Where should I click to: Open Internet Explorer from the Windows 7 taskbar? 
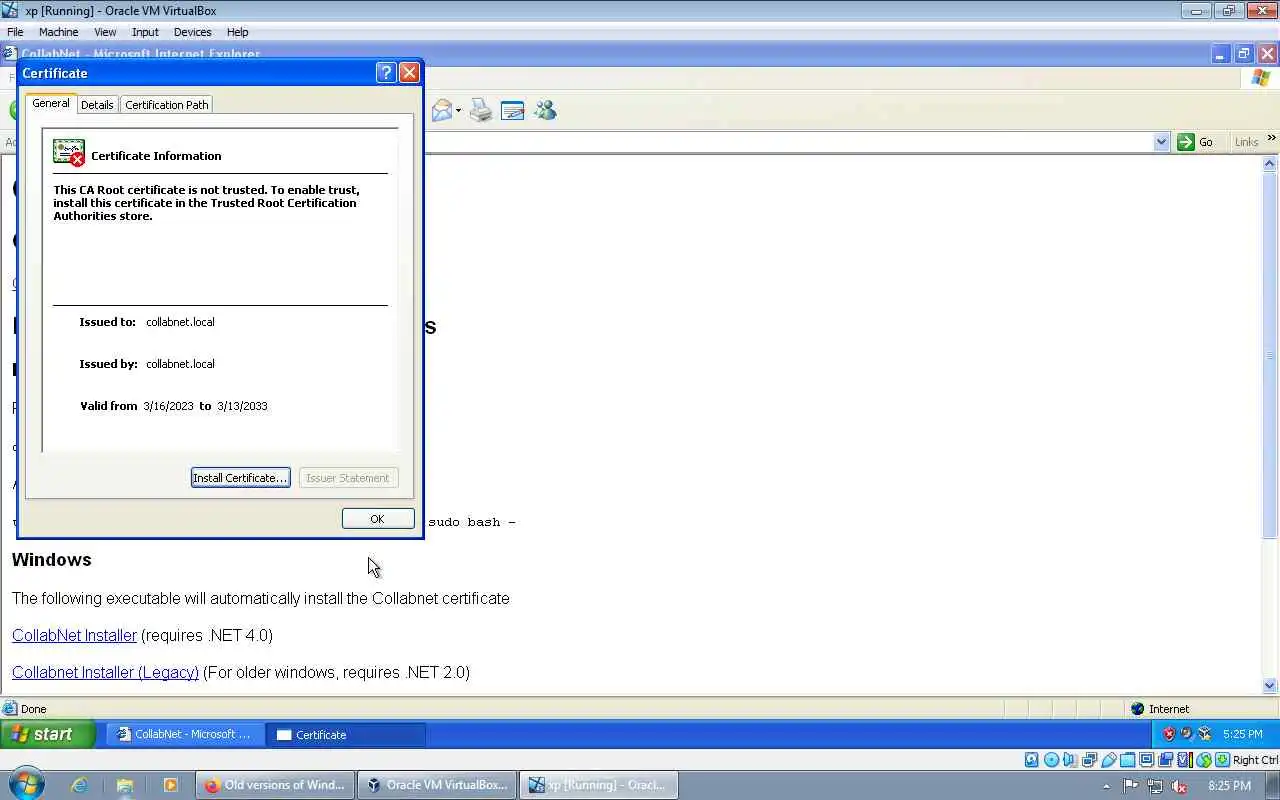[x=79, y=785]
